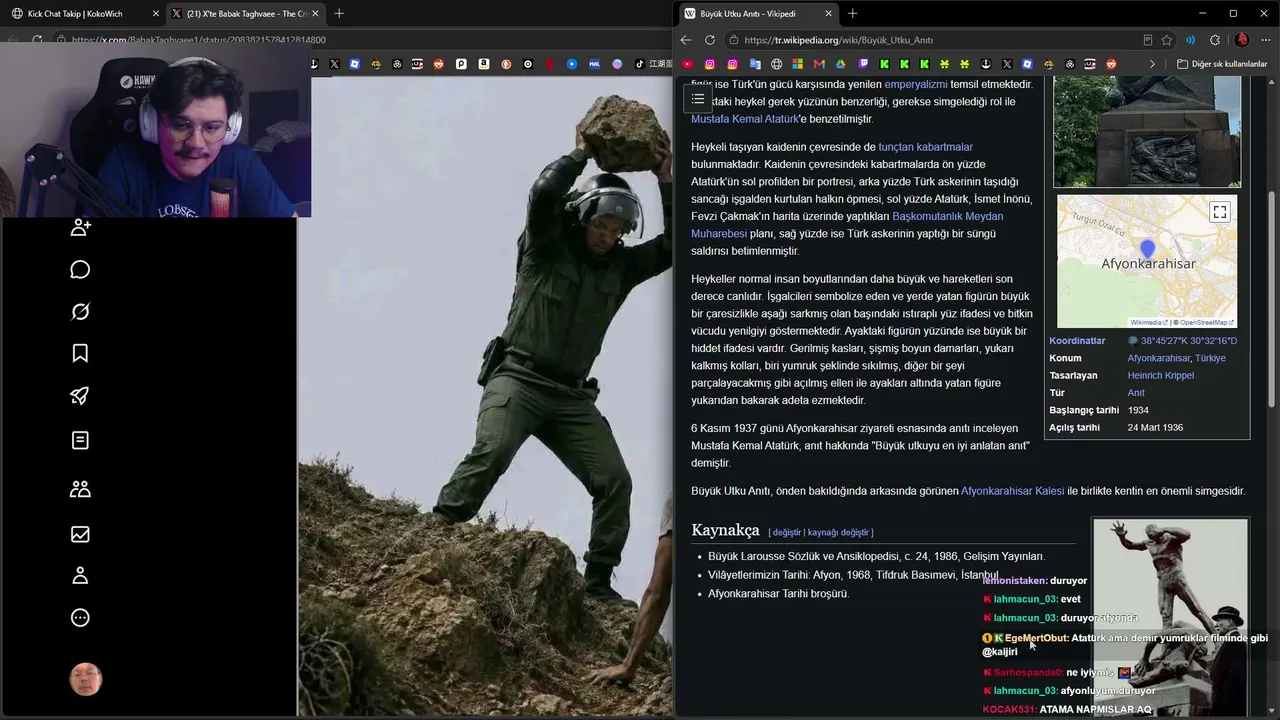Close the Kick Chat Takip tab
Viewport: 1280px width, 720px height.
156,14
